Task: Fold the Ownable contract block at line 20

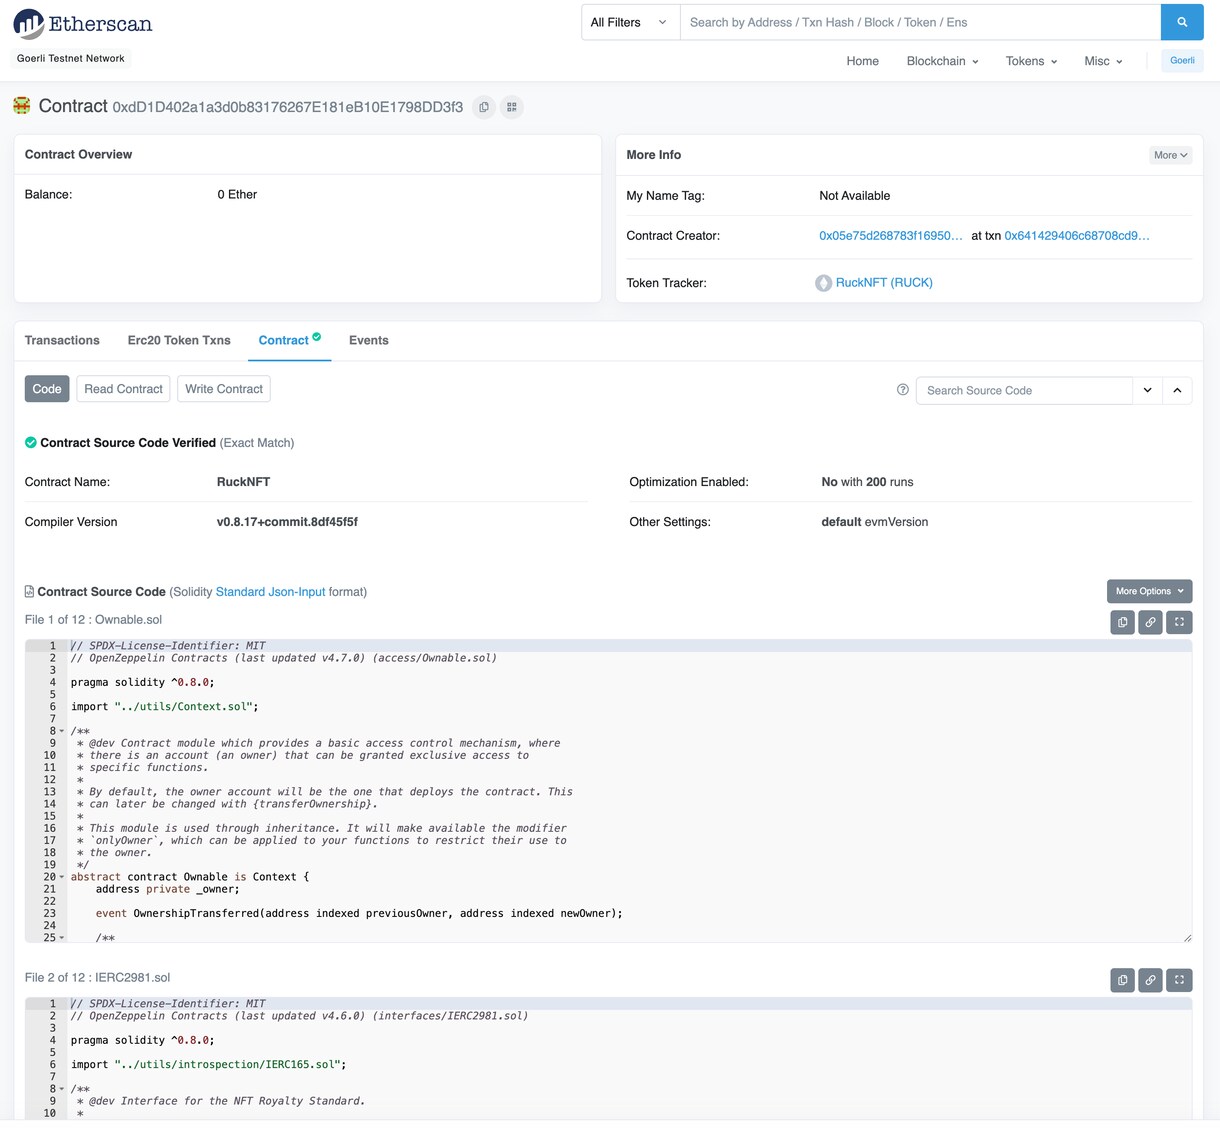Action: pos(62,877)
